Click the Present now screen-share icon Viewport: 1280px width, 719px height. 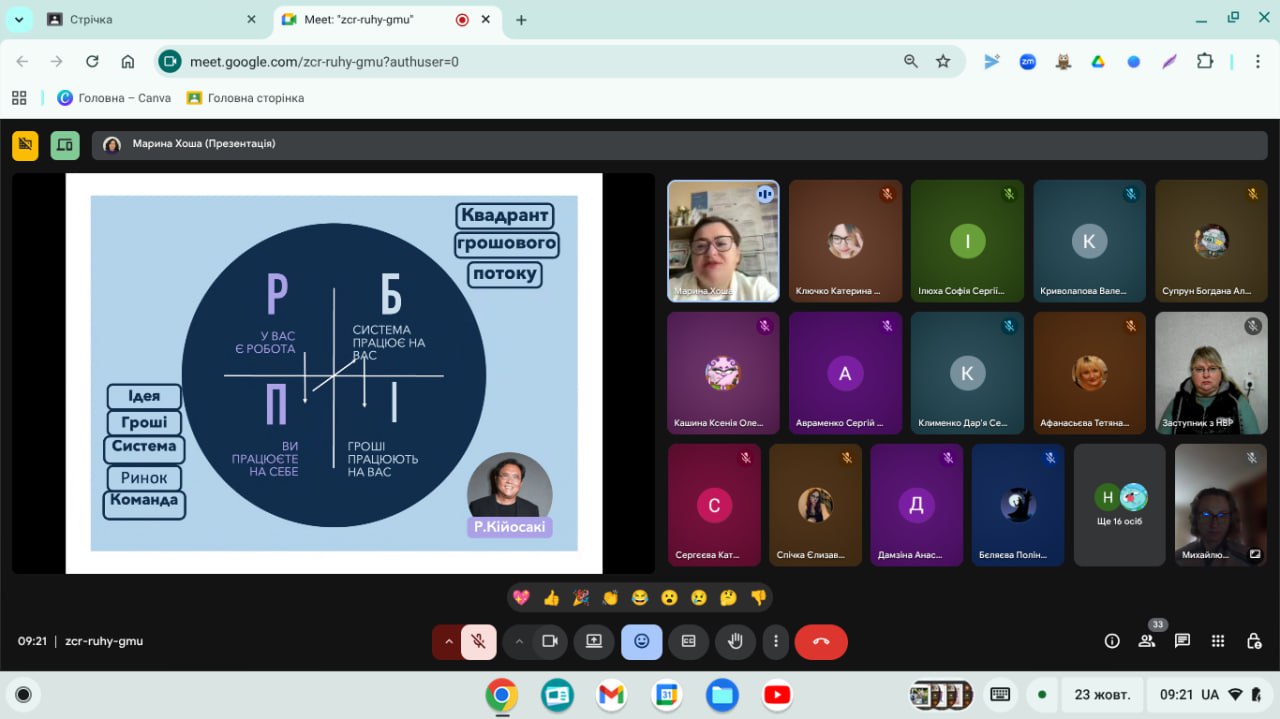[x=594, y=642]
